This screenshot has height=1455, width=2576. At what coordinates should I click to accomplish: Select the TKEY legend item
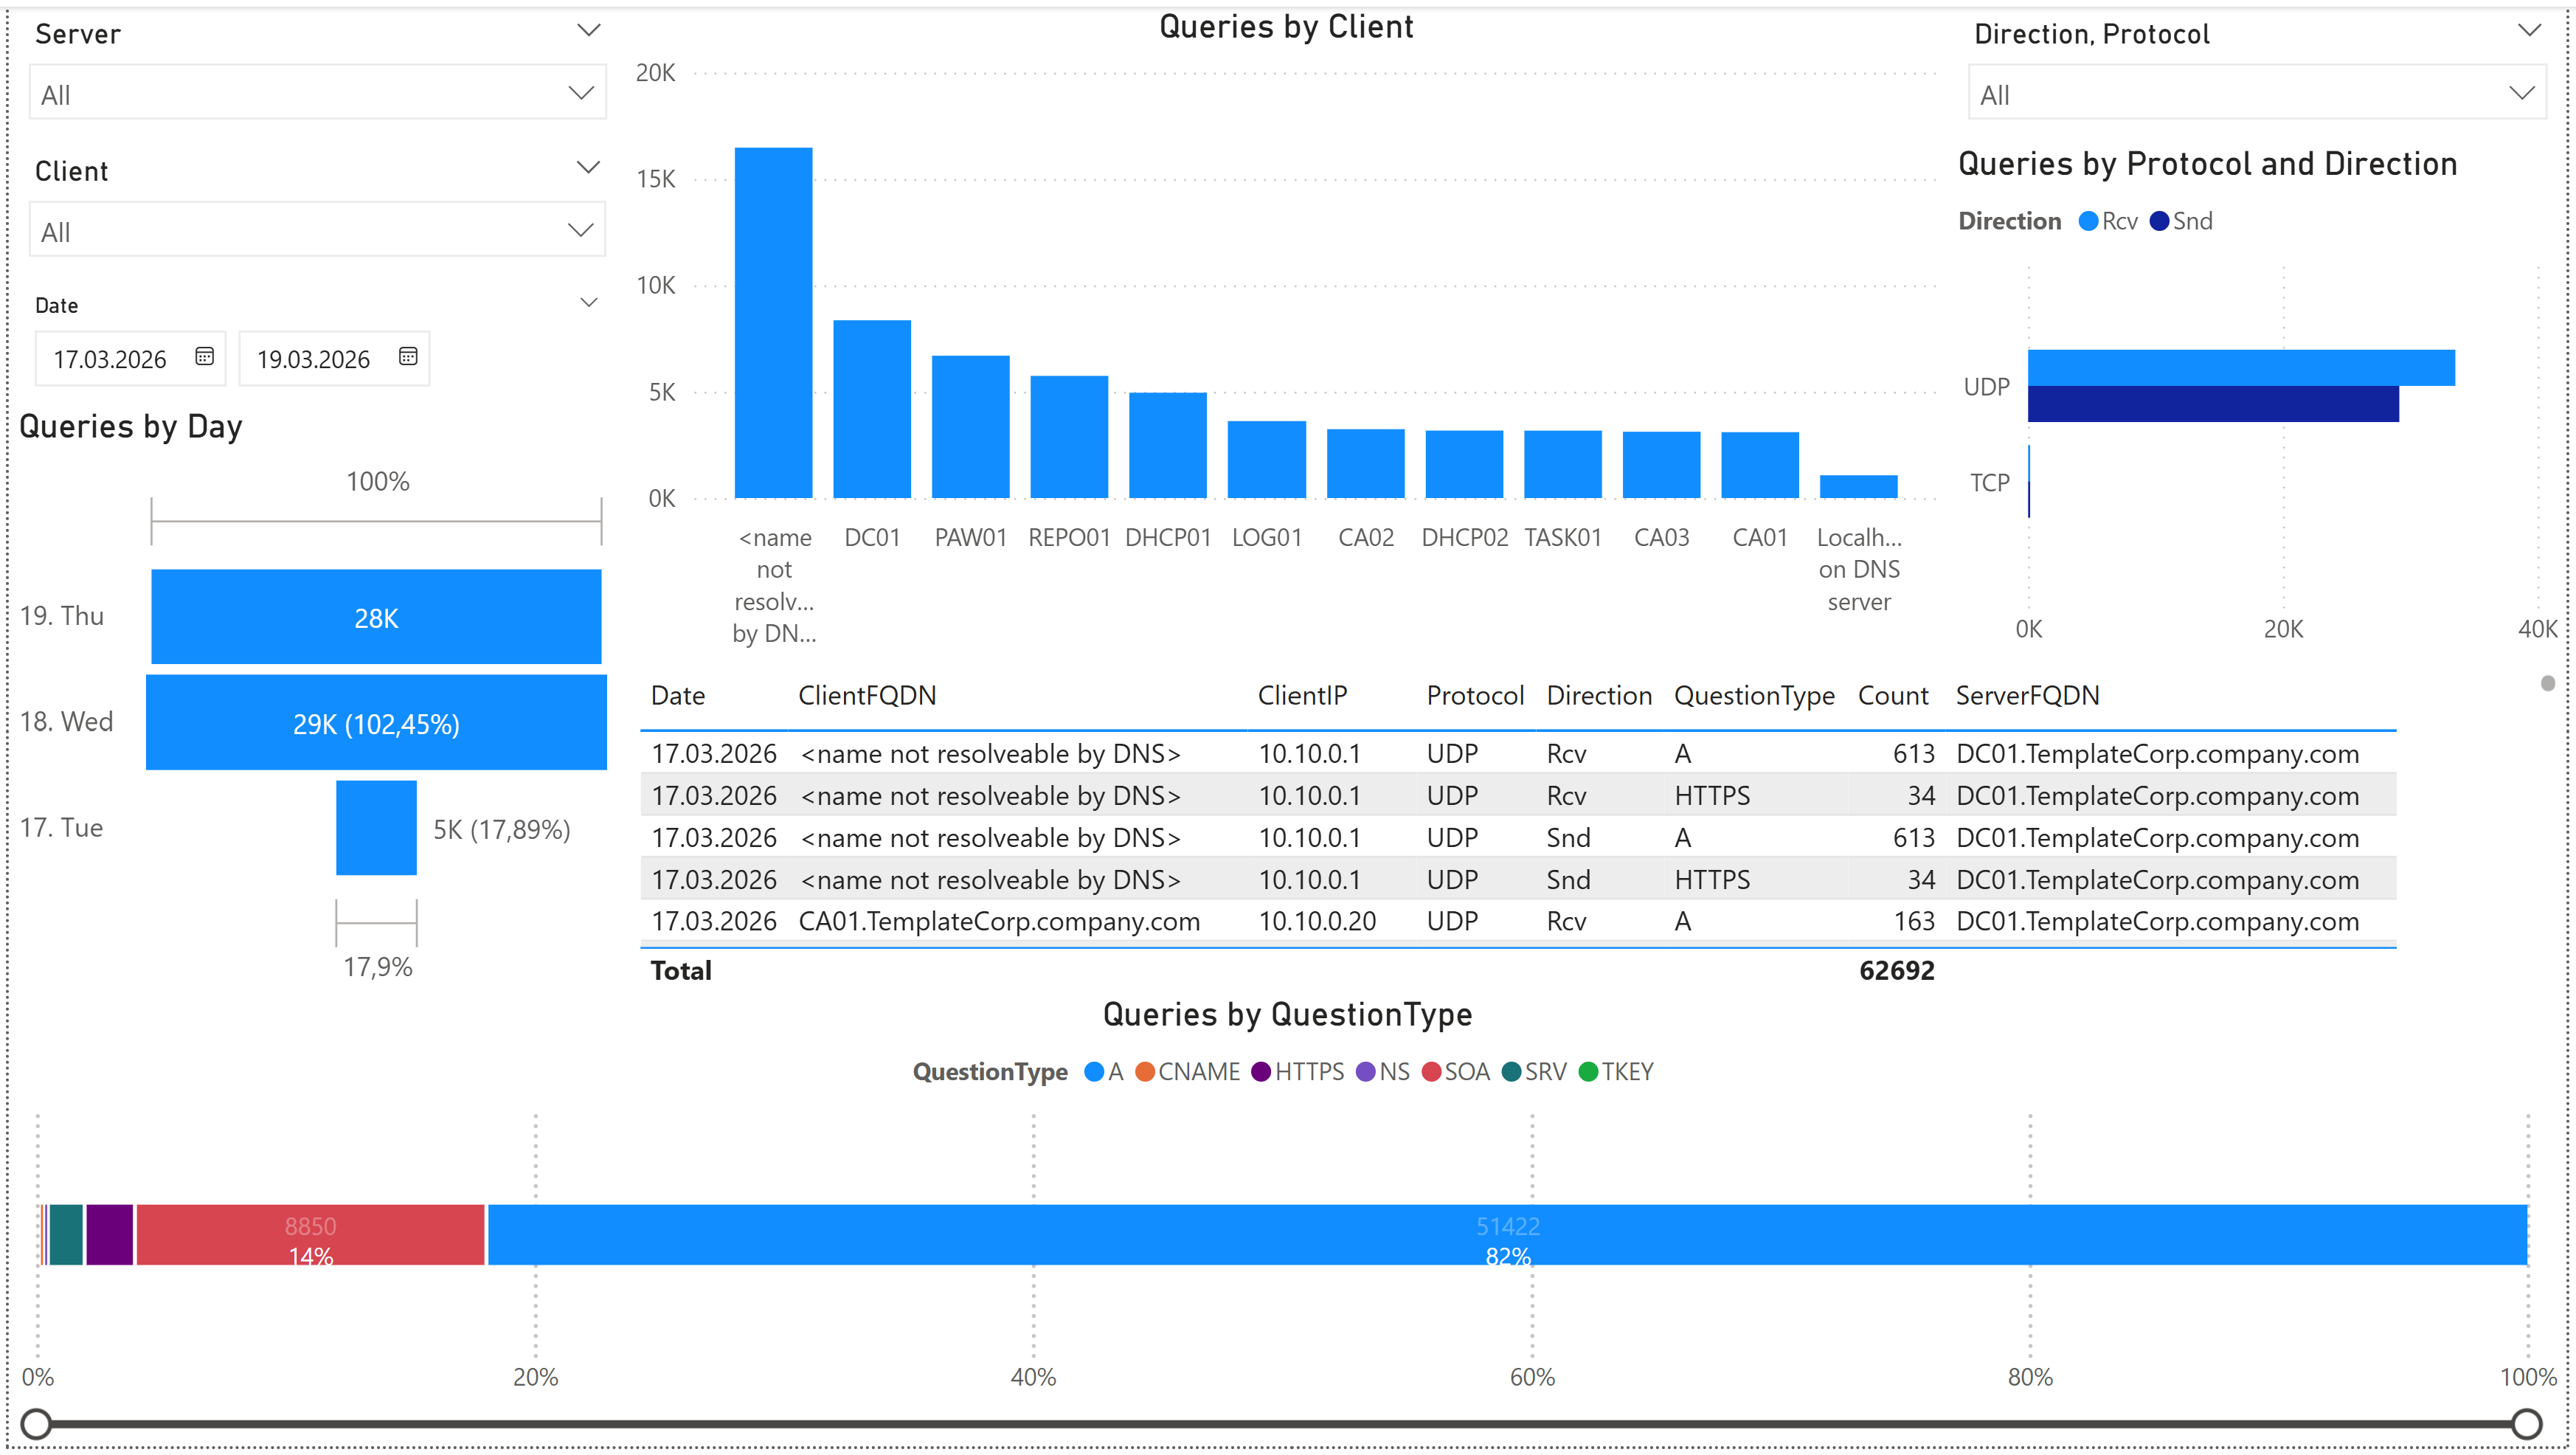pos(1616,1072)
